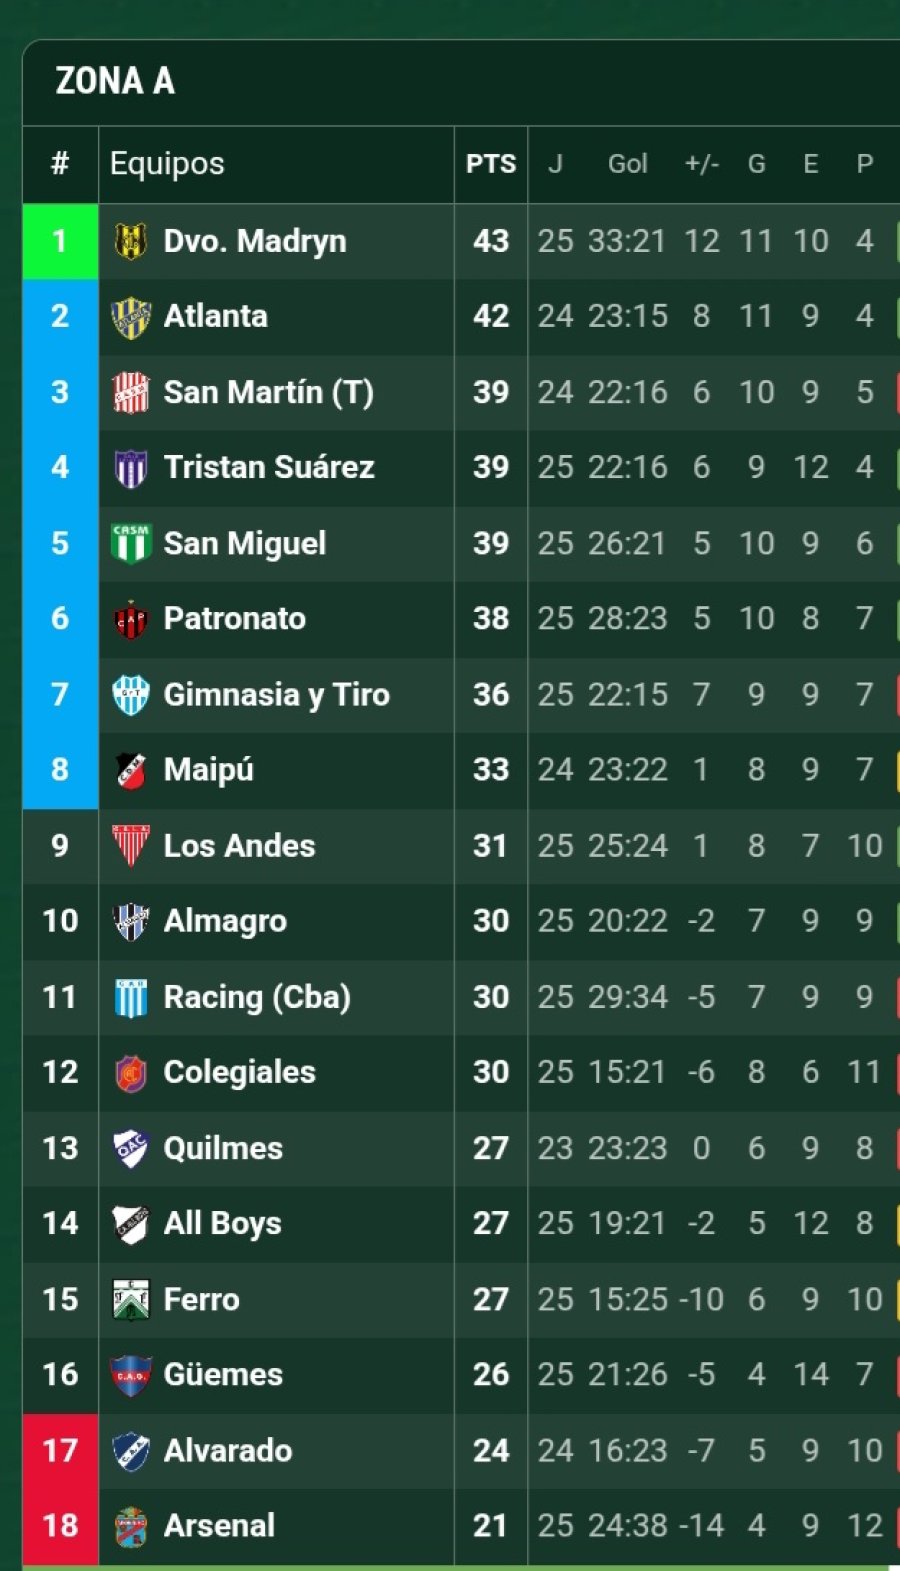Open the Tristan Suárez team link
Screen dimensions: 900x1571
(x=269, y=467)
